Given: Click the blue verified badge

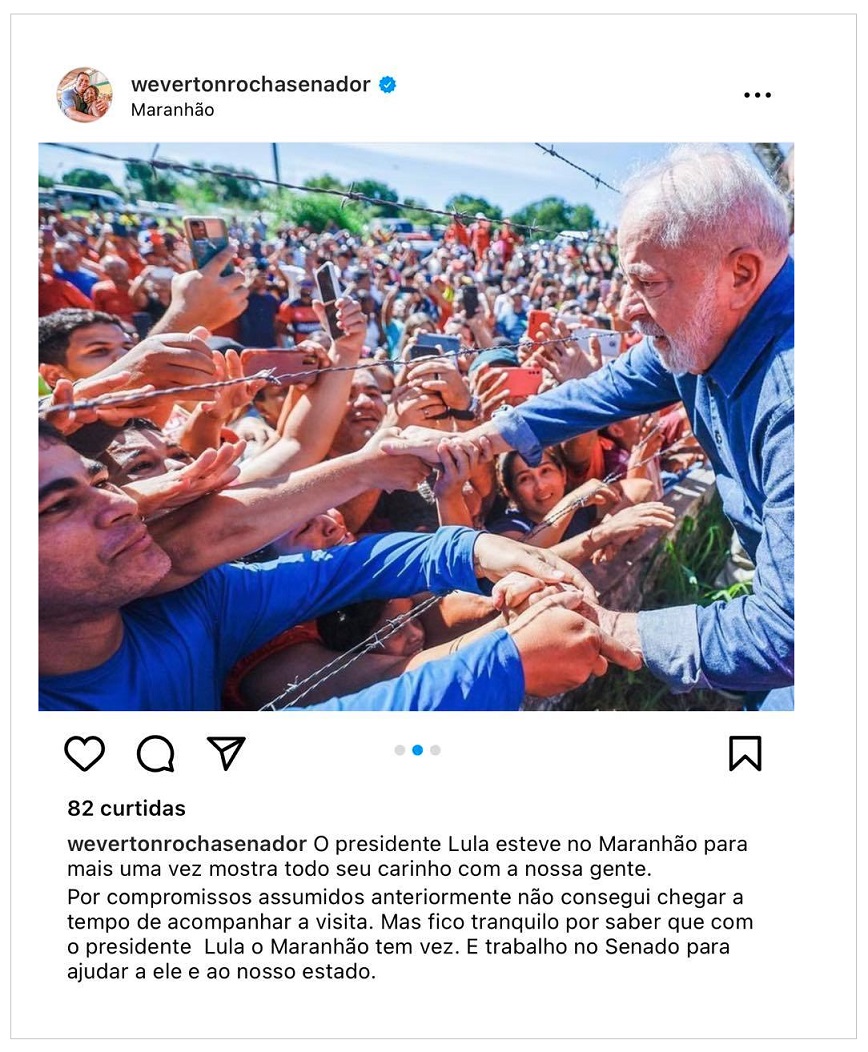Looking at the screenshot, I should coord(388,85).
